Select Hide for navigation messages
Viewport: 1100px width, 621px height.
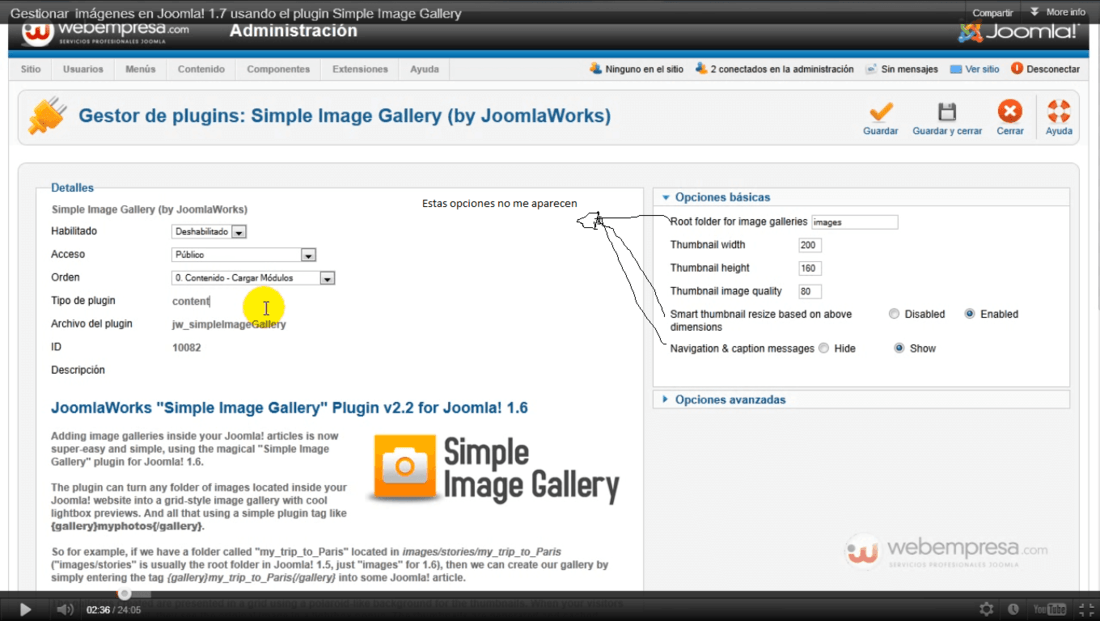tap(824, 348)
